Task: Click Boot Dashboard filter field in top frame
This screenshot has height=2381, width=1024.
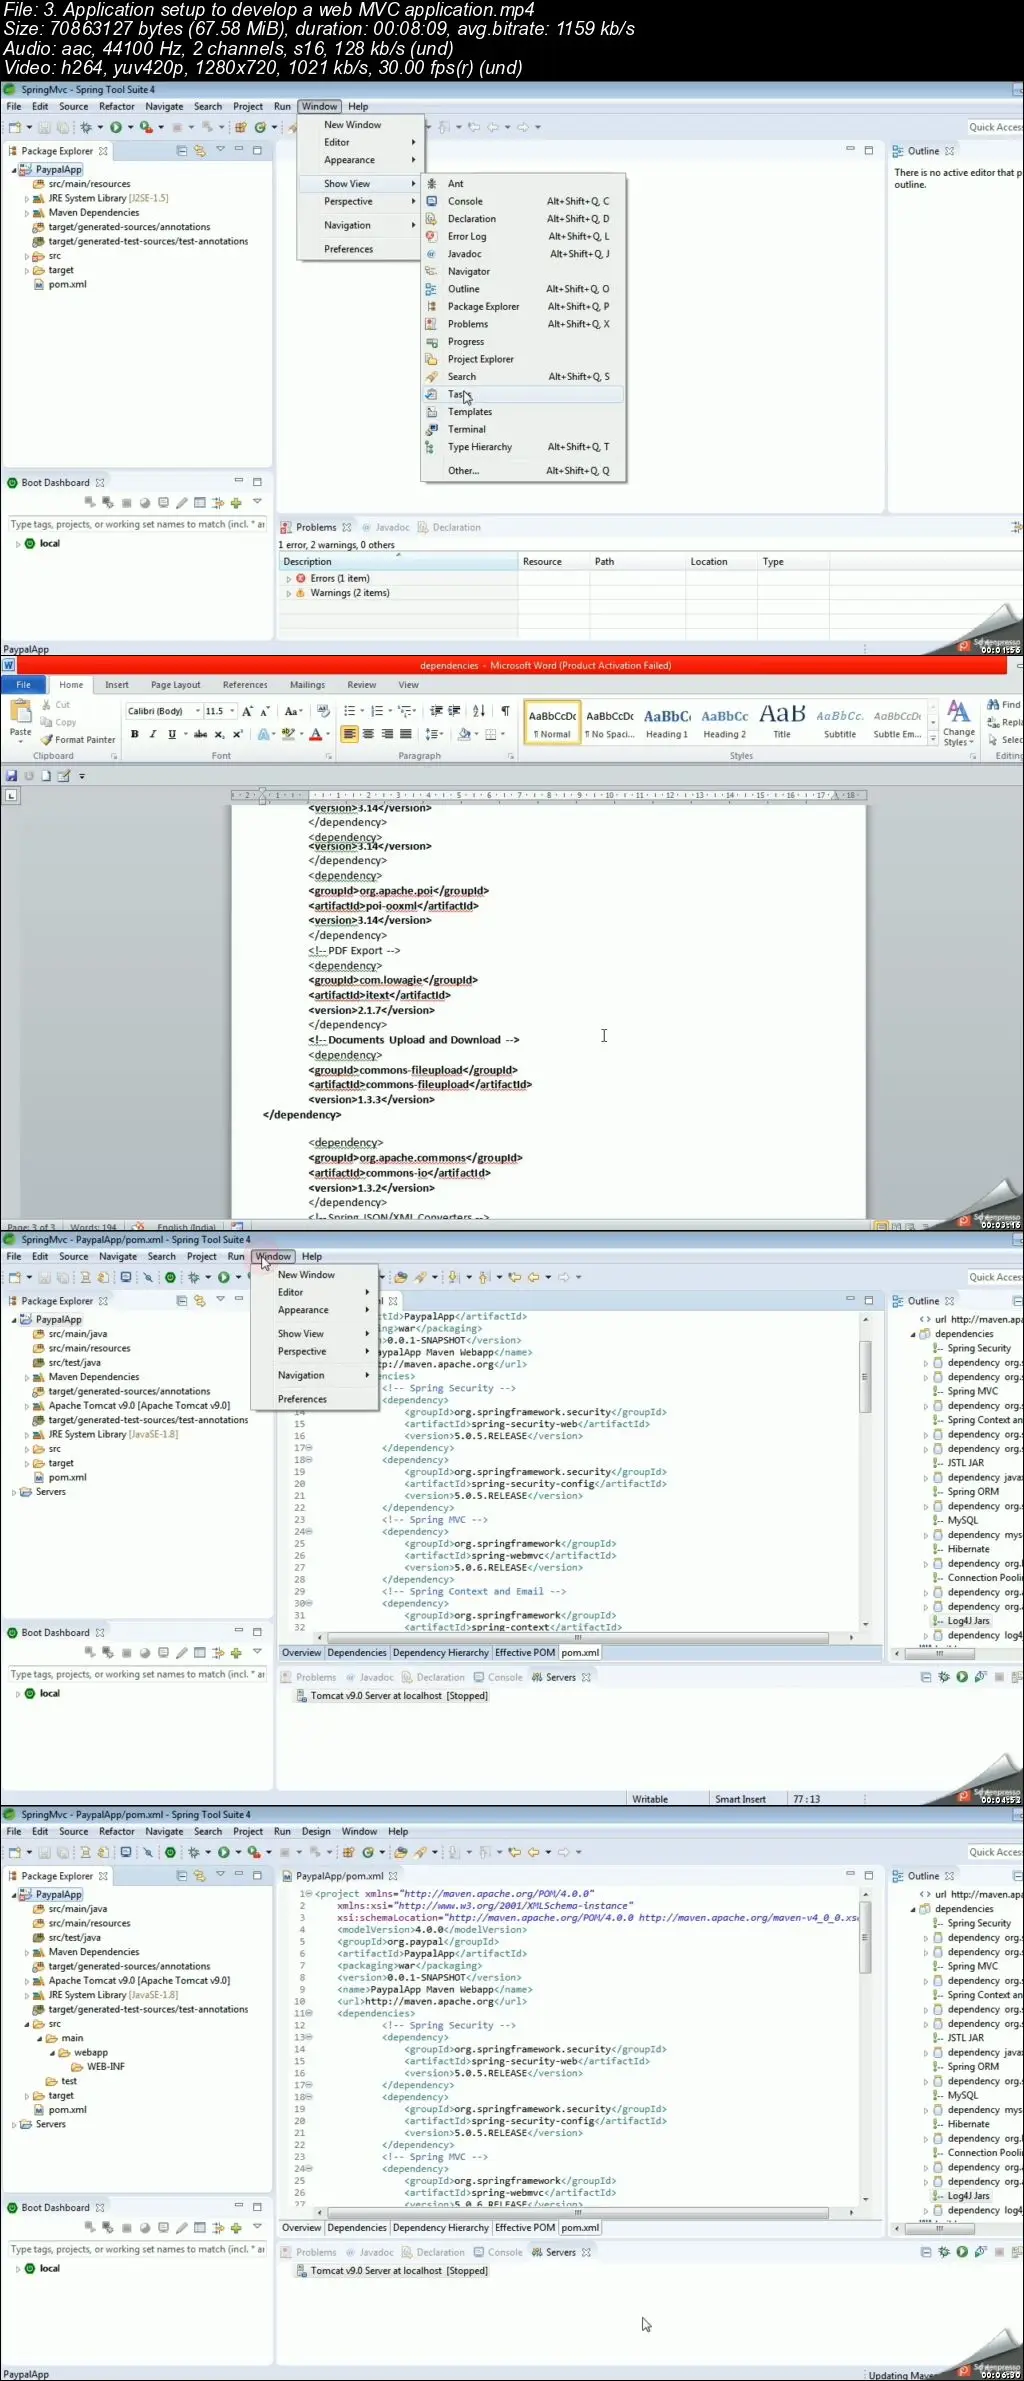Action: click(137, 525)
